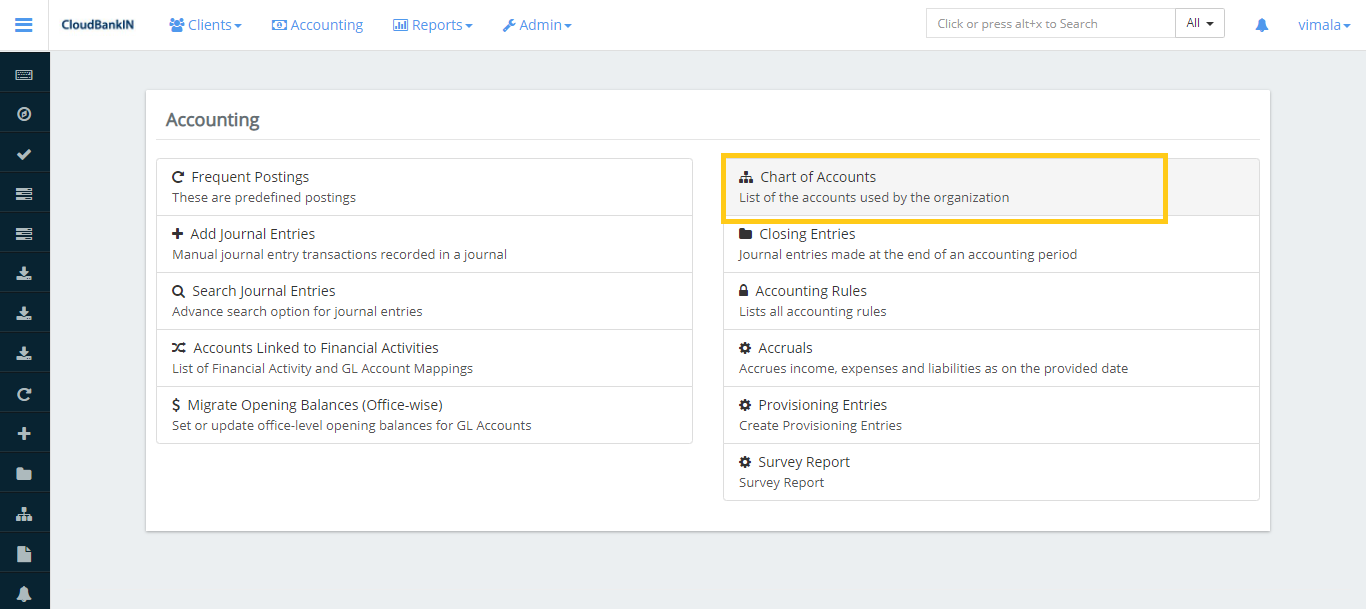The width and height of the screenshot is (1366, 609).
Task: Expand the All search filter dropdown
Action: (x=1199, y=22)
